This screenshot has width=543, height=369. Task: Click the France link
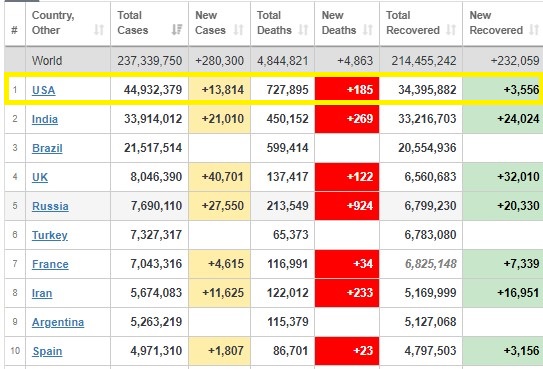pyautogui.click(x=50, y=264)
